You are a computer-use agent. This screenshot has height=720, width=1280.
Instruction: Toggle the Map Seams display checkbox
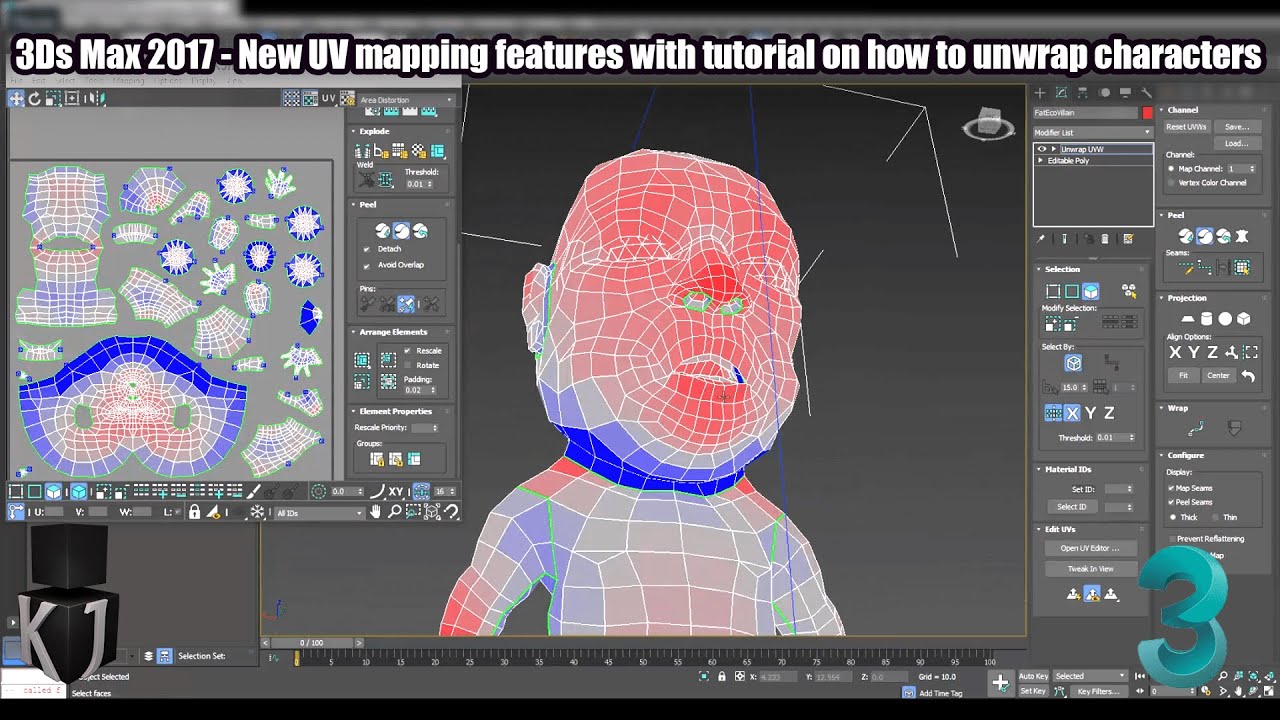click(1172, 488)
